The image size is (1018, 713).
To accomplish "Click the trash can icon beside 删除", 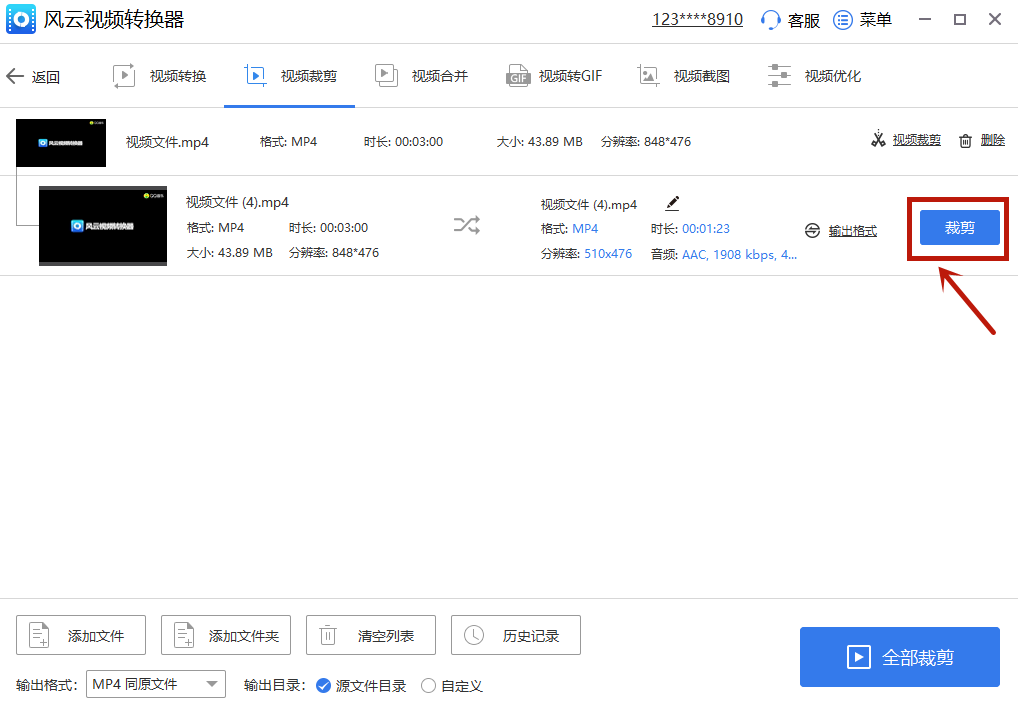I will pyautogui.click(x=965, y=140).
